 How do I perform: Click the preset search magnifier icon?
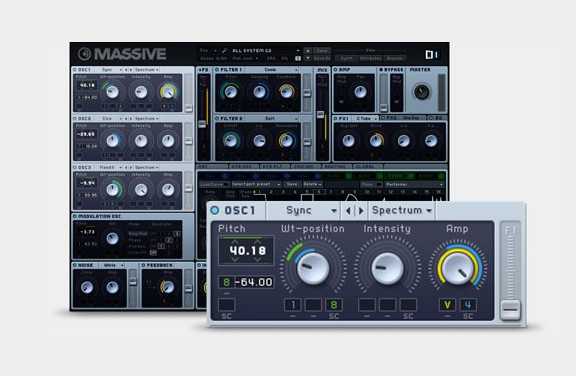pos(224,51)
